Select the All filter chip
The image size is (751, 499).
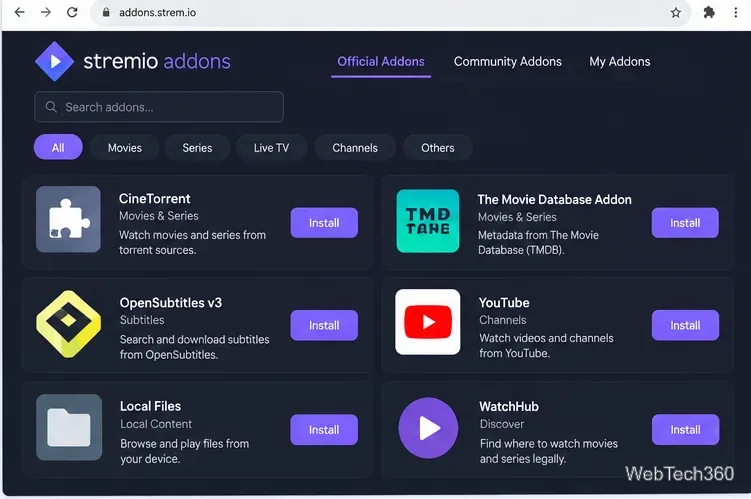pyautogui.click(x=58, y=147)
